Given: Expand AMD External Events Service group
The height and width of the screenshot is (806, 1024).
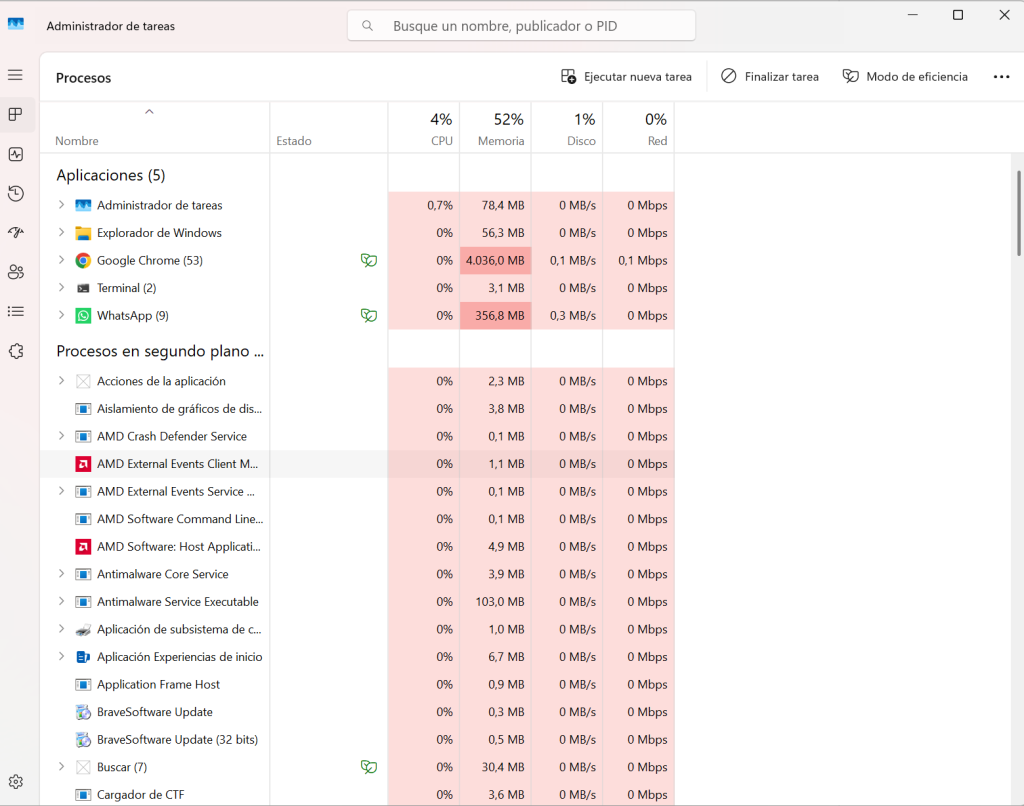Looking at the screenshot, I should click(61, 491).
